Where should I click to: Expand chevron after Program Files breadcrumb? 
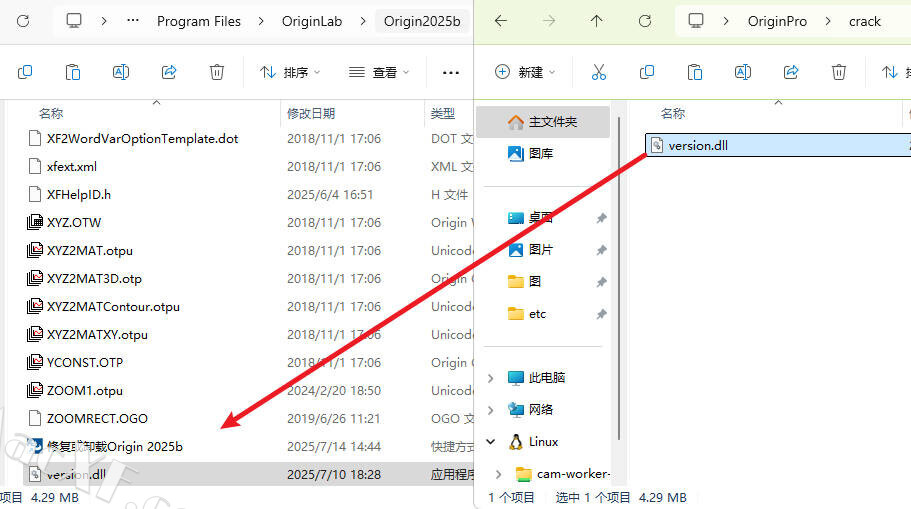[x=261, y=21]
